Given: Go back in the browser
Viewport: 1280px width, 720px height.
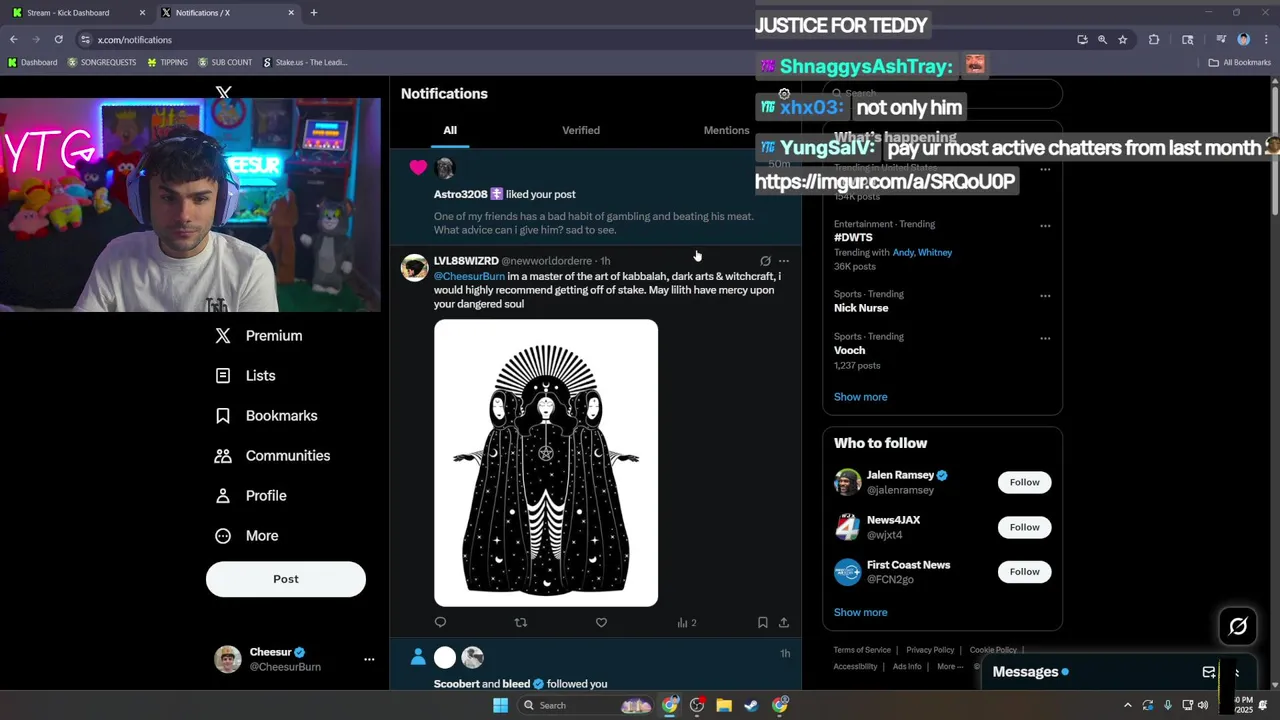Looking at the screenshot, I should click(14, 39).
